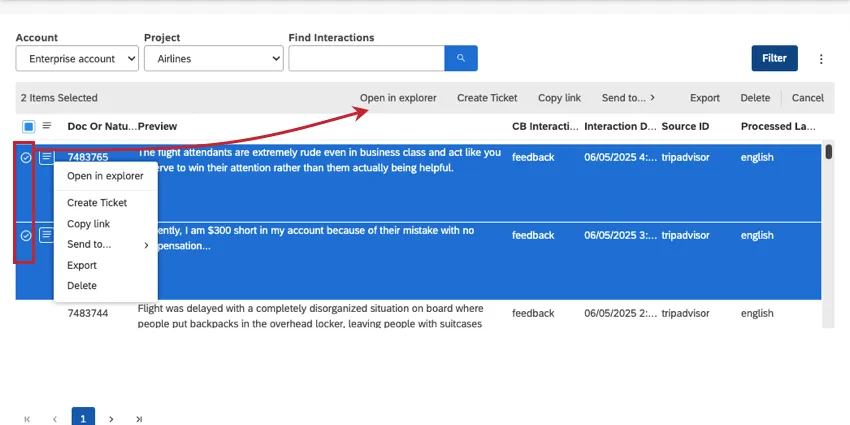This screenshot has width=850, height=425.
Task: Go to the first page of results
Action: coord(27,419)
